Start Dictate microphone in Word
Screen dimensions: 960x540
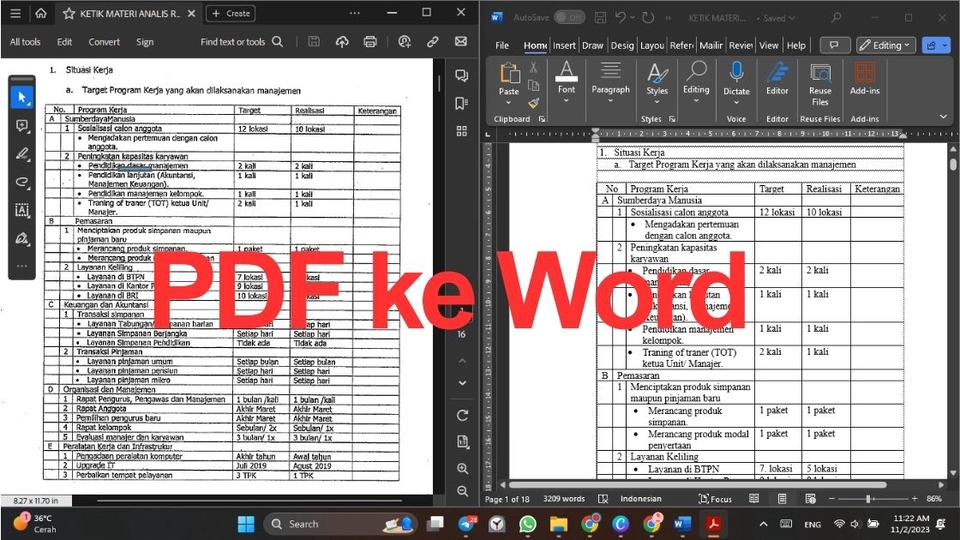tap(737, 72)
